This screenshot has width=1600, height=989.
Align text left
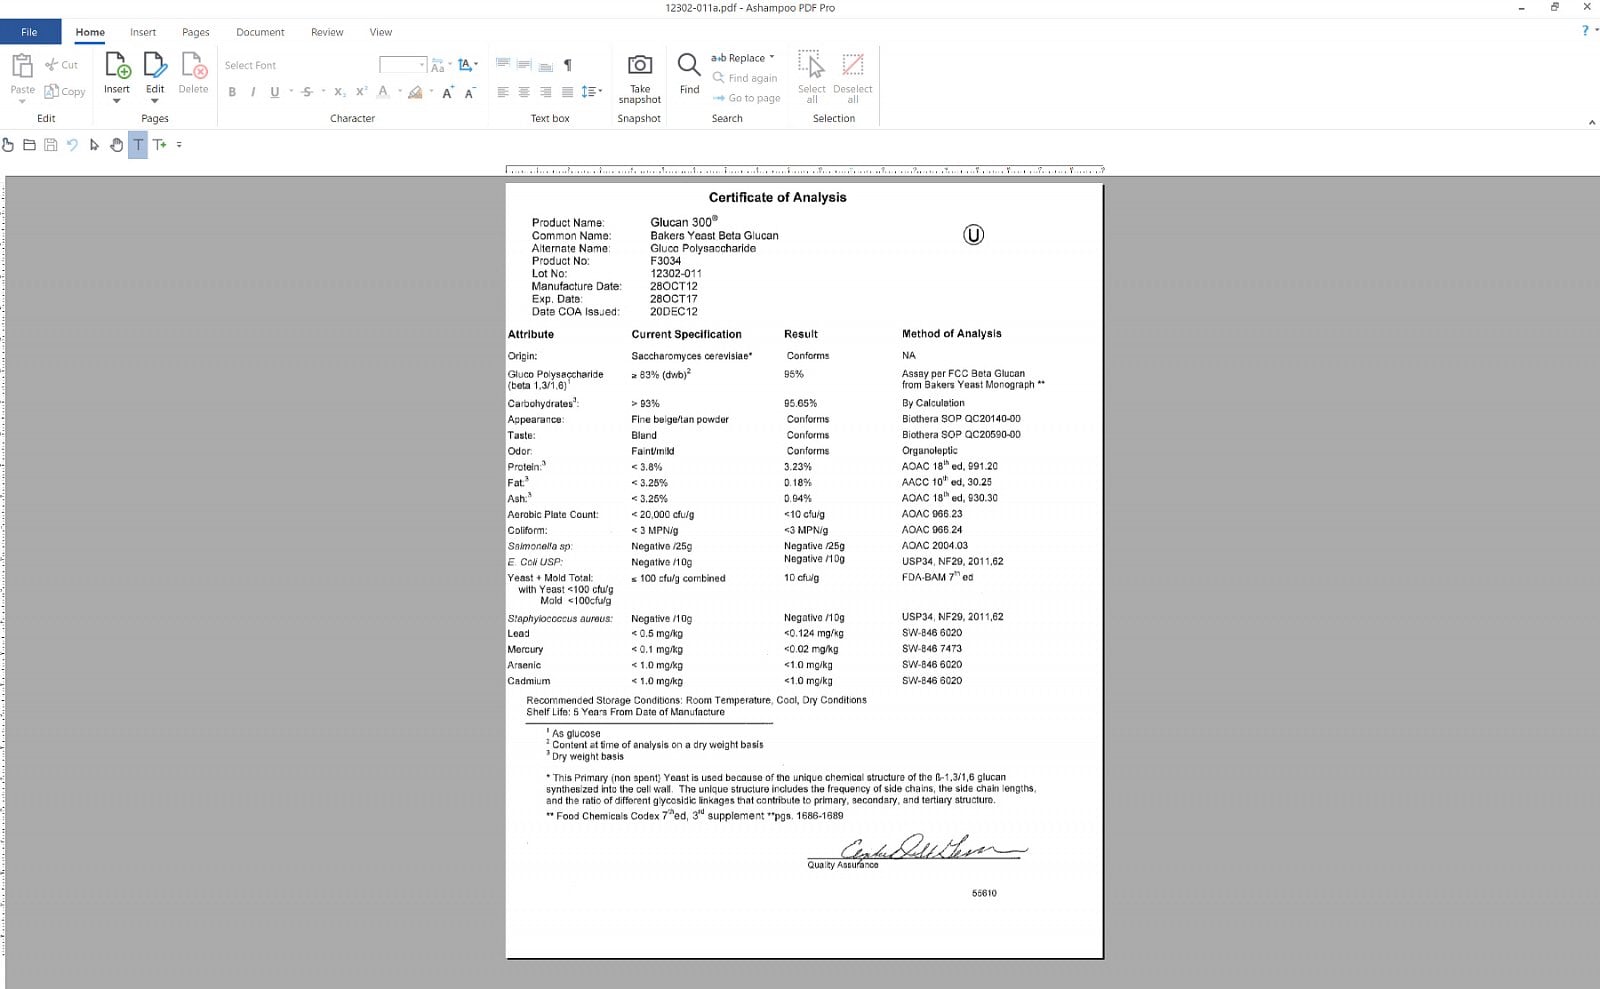pyautogui.click(x=503, y=92)
